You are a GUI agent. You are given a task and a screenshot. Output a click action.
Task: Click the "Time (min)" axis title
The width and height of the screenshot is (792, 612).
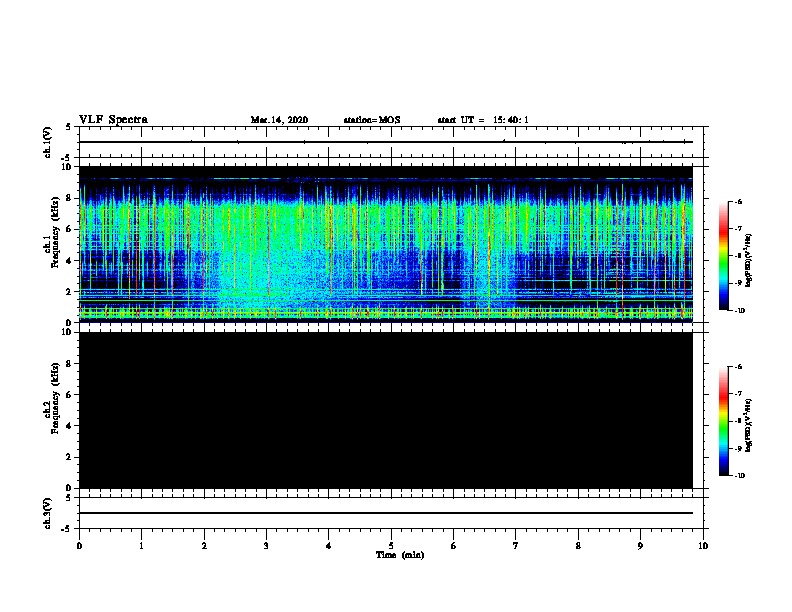pyautogui.click(x=400, y=555)
